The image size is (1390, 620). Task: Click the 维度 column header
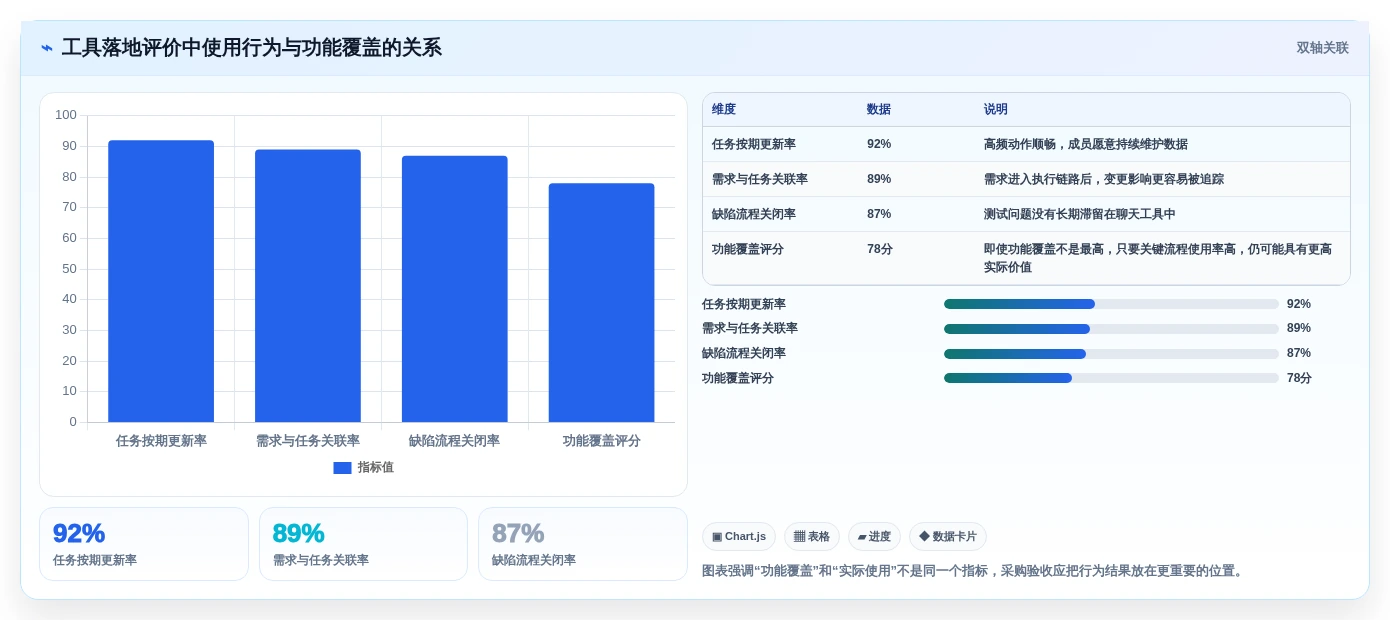pyautogui.click(x=724, y=110)
